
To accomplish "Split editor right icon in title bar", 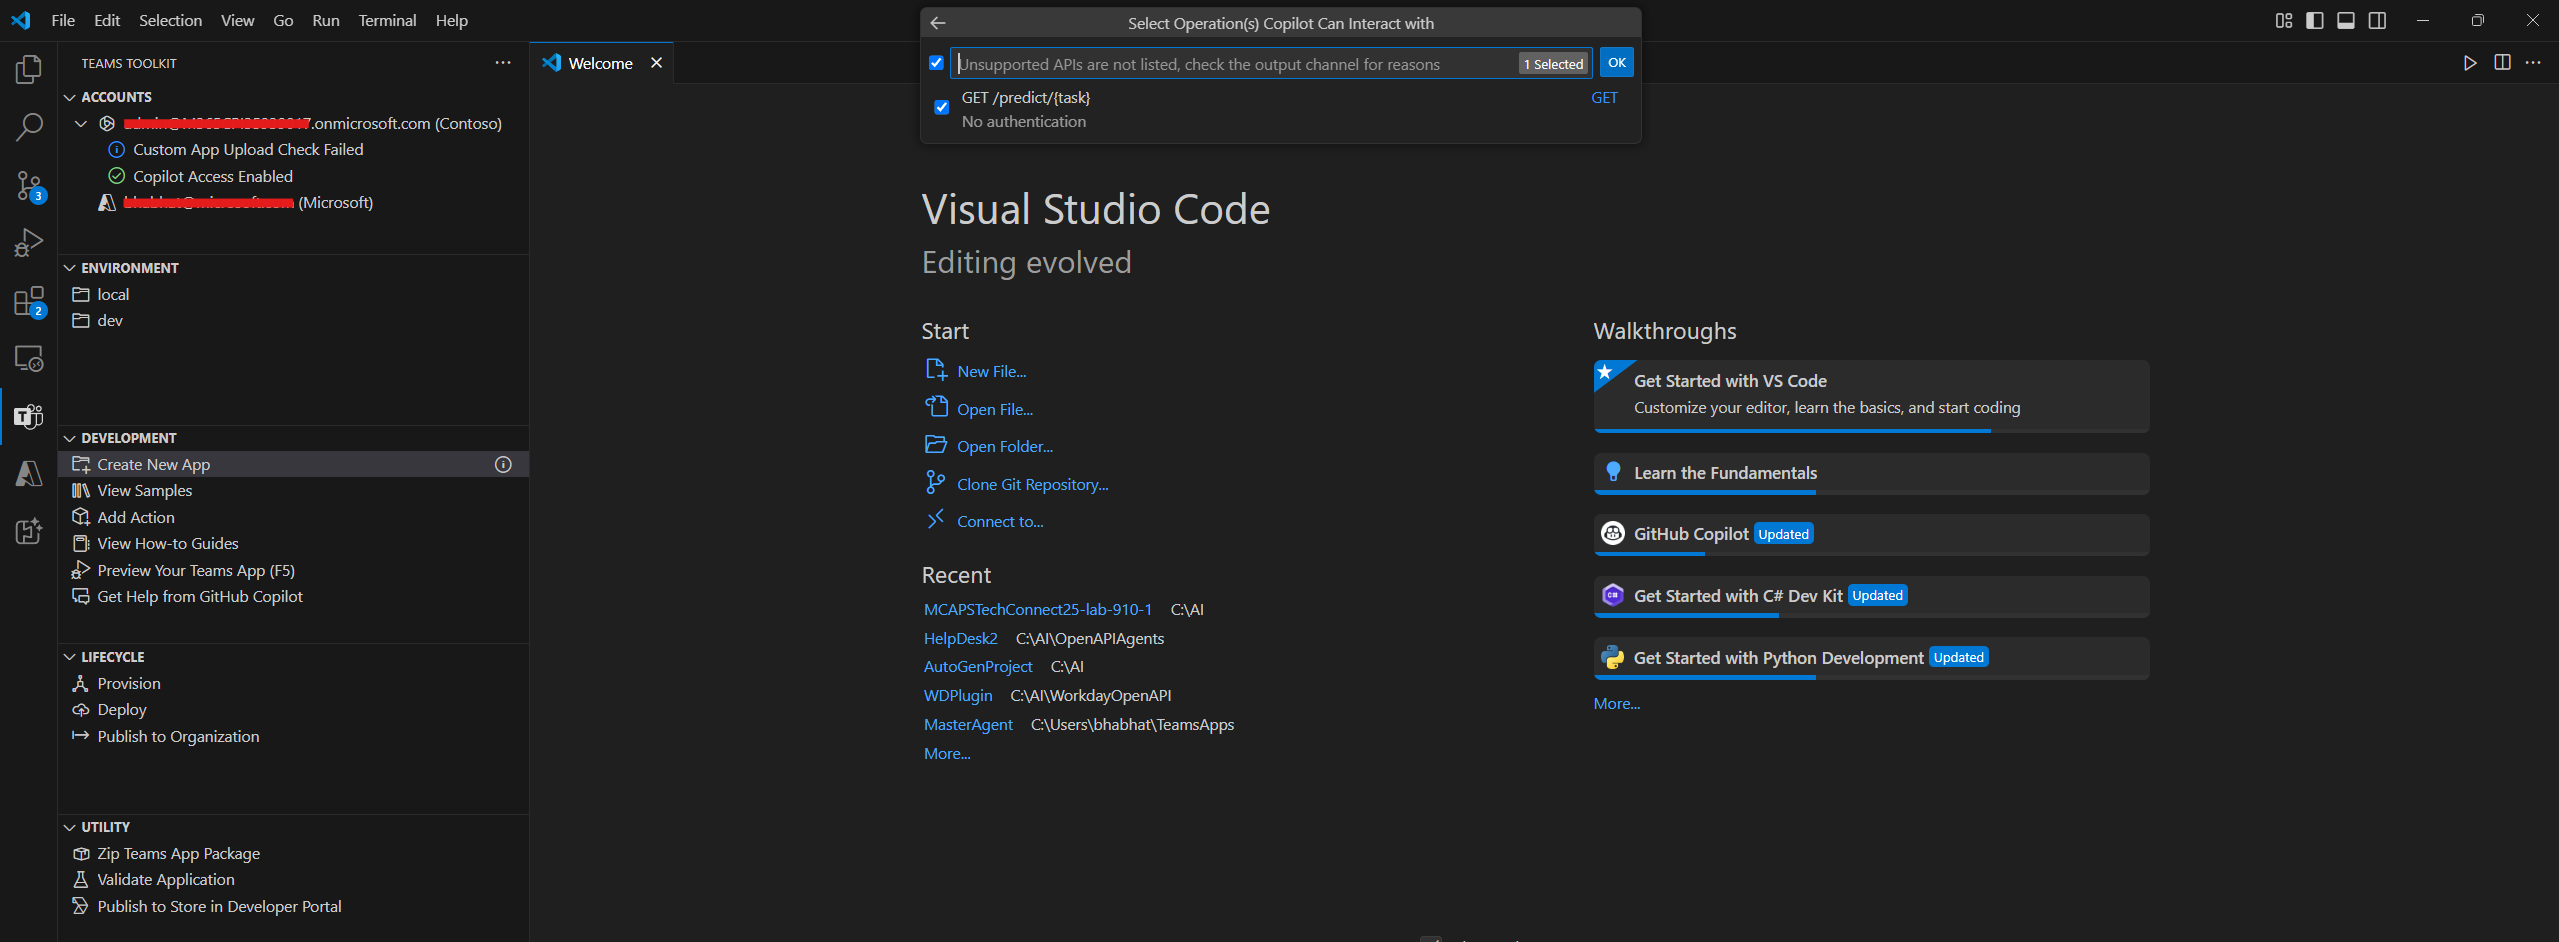I will point(2502,63).
